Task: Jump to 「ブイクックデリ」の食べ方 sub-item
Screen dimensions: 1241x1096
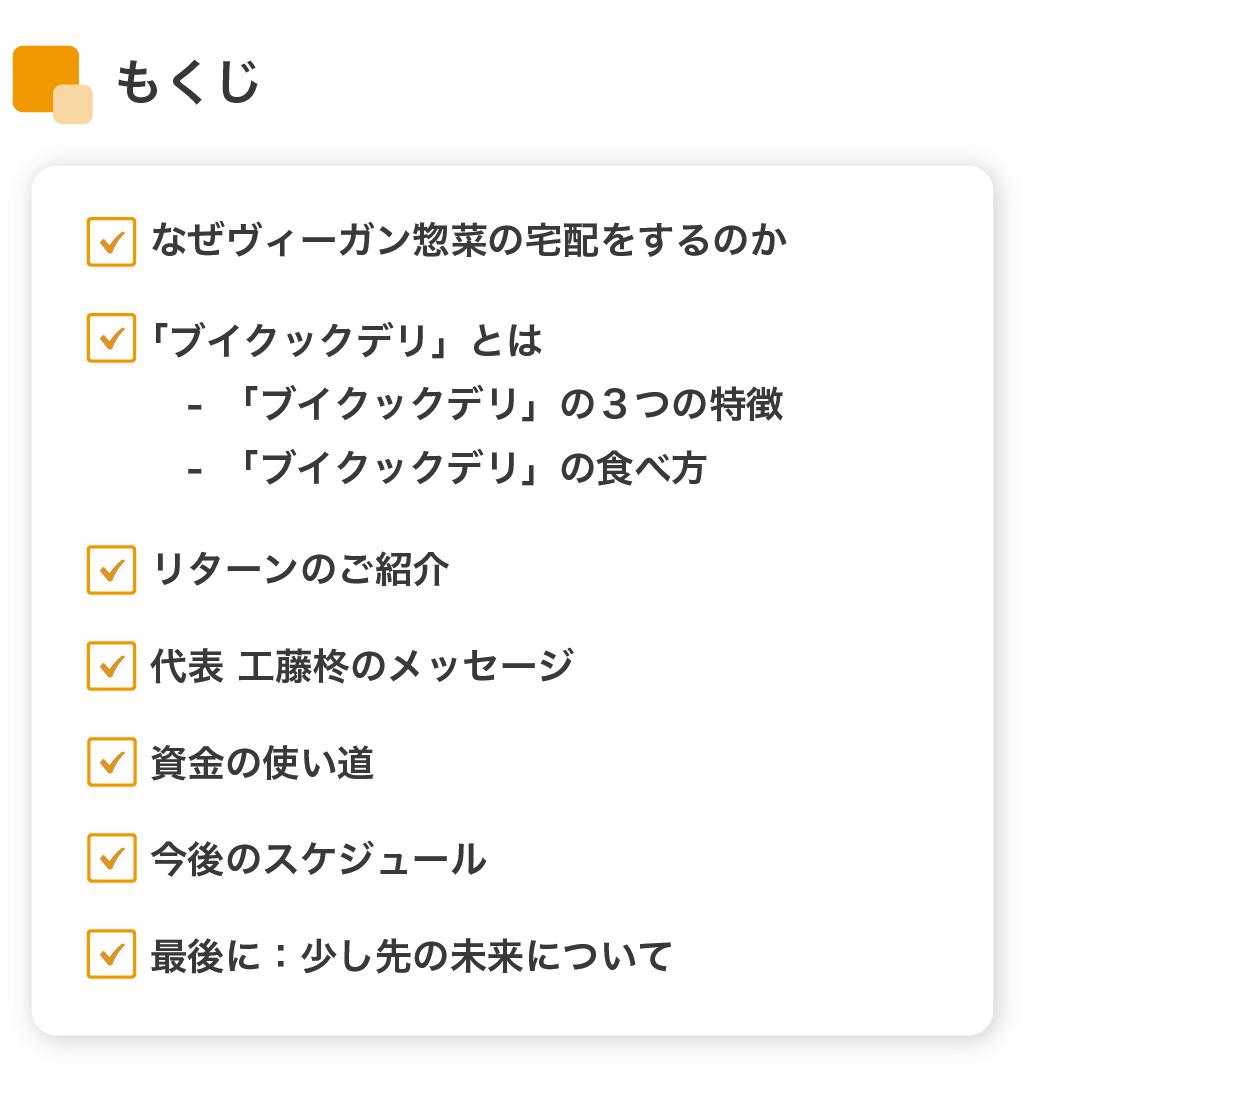Action: pos(470,468)
